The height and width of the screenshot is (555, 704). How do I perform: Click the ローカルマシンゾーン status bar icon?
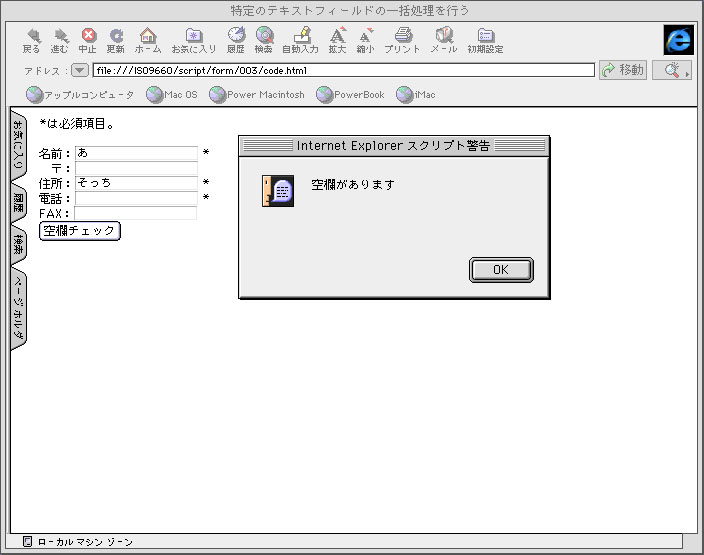pyautogui.click(x=27, y=542)
